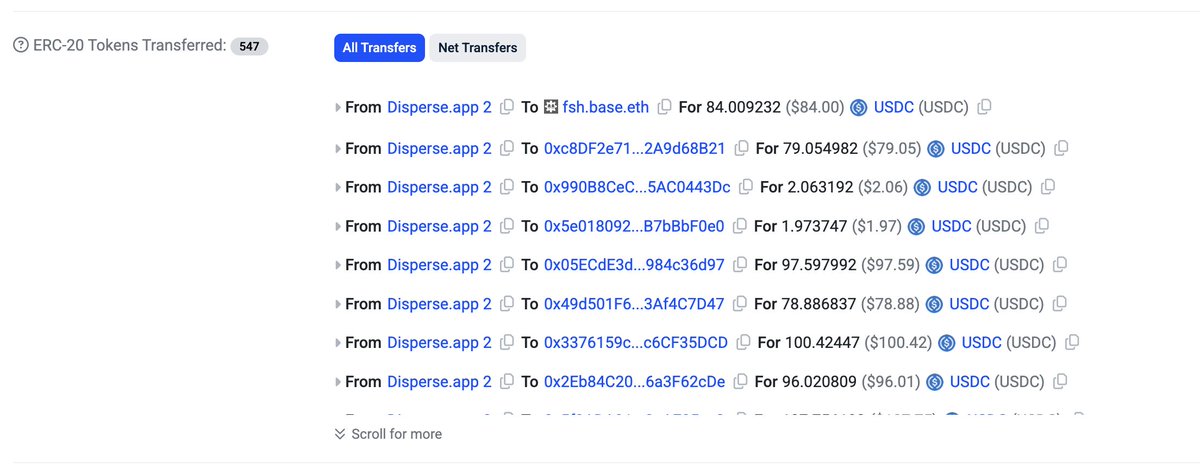
Task: Copy recipient address 0x5e018092...B7bBbF0e0
Action: (740, 226)
